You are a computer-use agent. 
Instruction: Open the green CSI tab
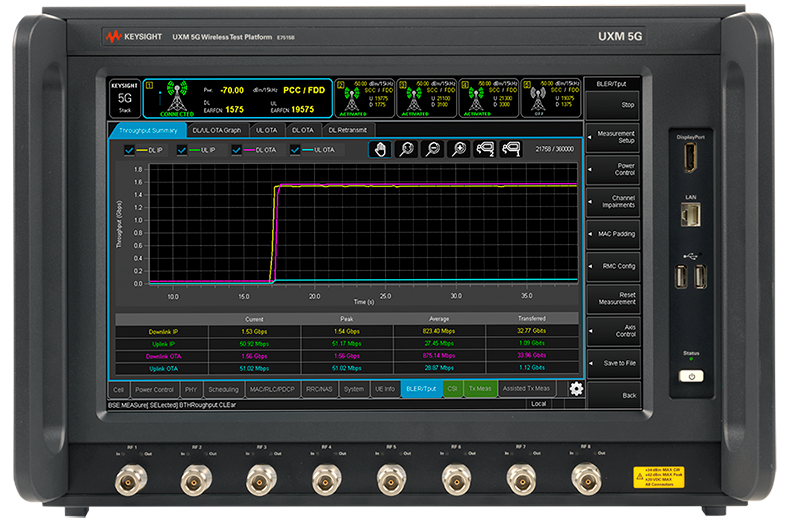coord(453,389)
